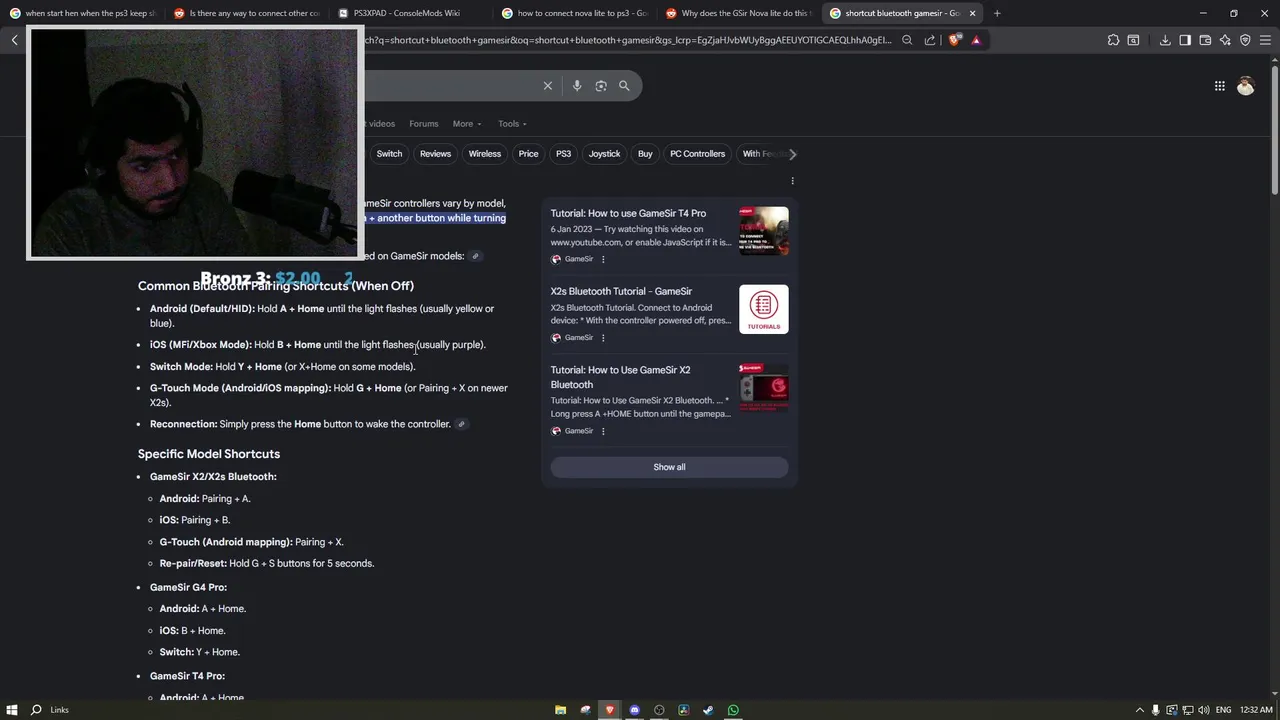Open the Brave Wallet icon

1205,40
